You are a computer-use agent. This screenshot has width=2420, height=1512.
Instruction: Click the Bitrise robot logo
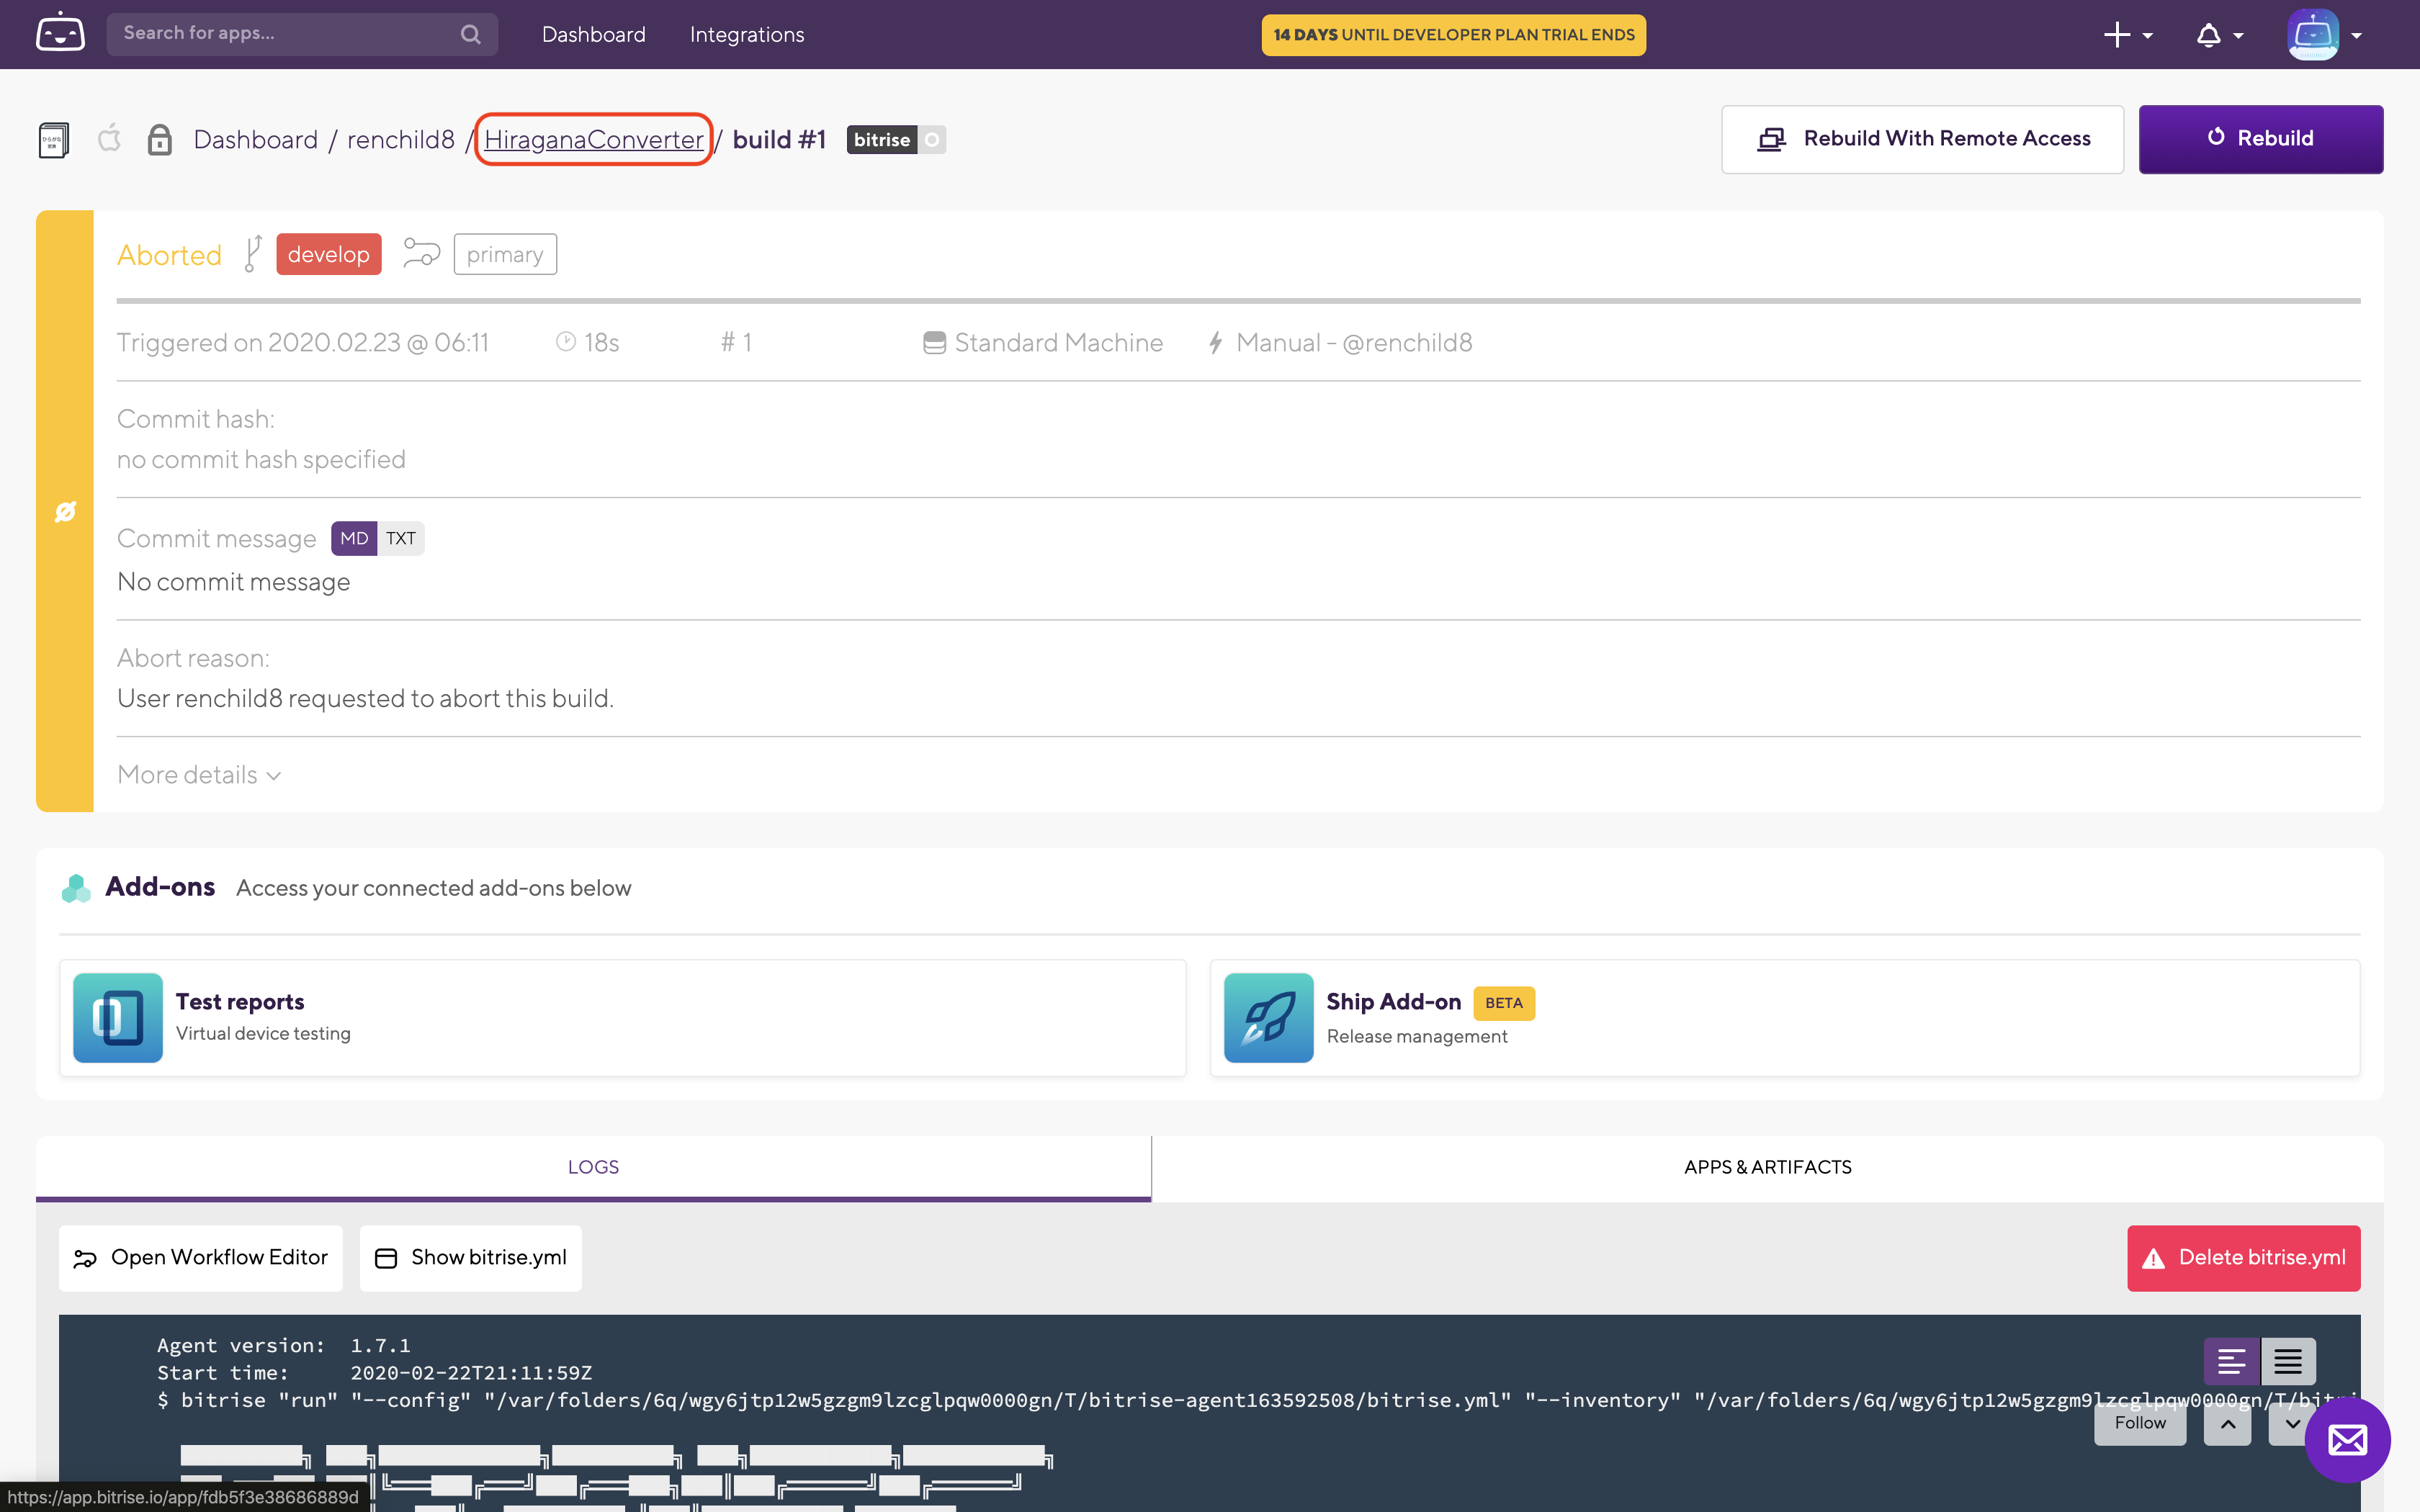coord(60,33)
